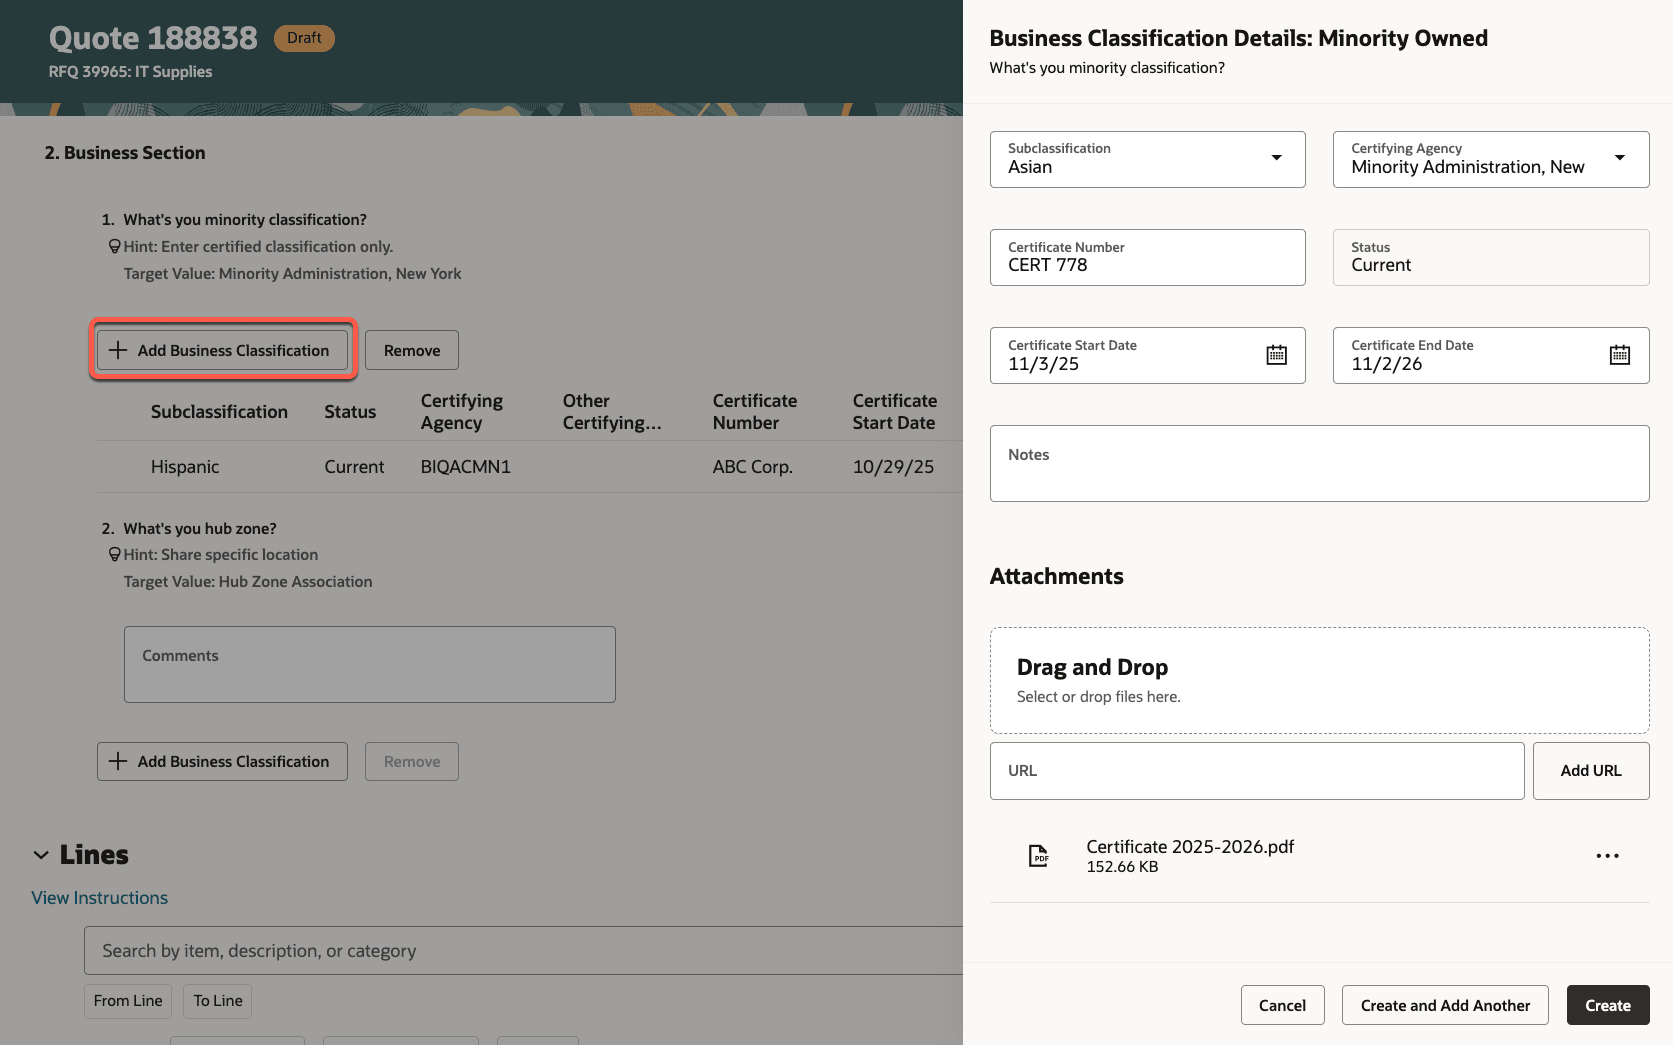Click inside the Notes field
The height and width of the screenshot is (1045, 1673).
coord(1318,463)
